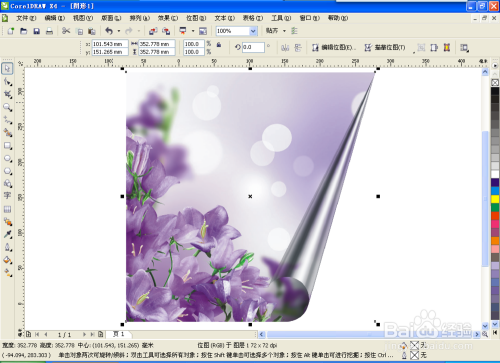Select the Fill bucket tool

(7, 260)
